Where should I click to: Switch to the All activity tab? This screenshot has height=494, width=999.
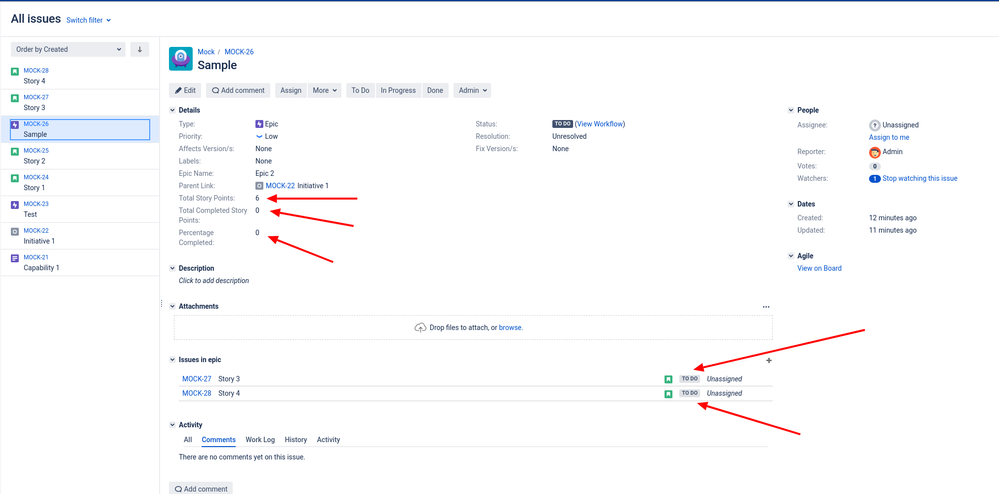(188, 440)
